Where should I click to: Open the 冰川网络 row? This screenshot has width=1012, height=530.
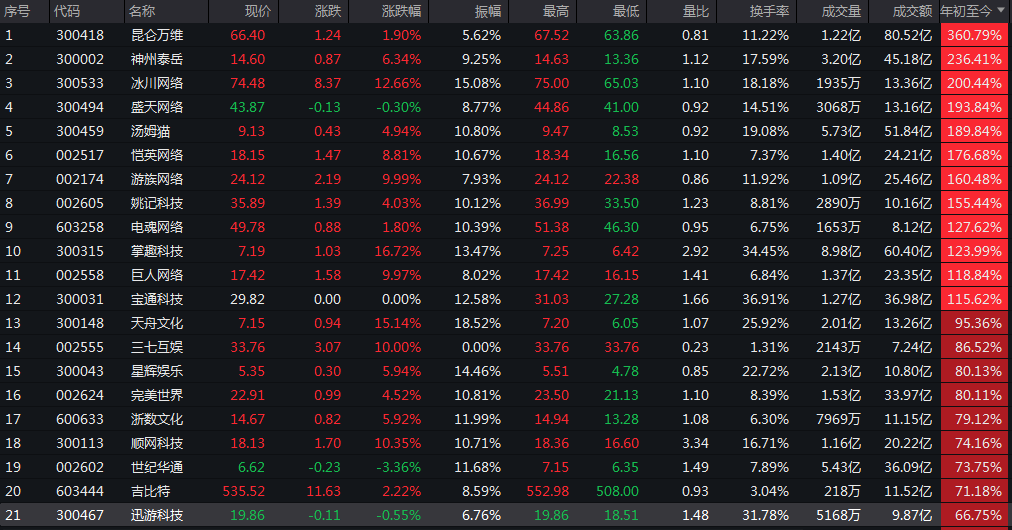(x=506, y=83)
